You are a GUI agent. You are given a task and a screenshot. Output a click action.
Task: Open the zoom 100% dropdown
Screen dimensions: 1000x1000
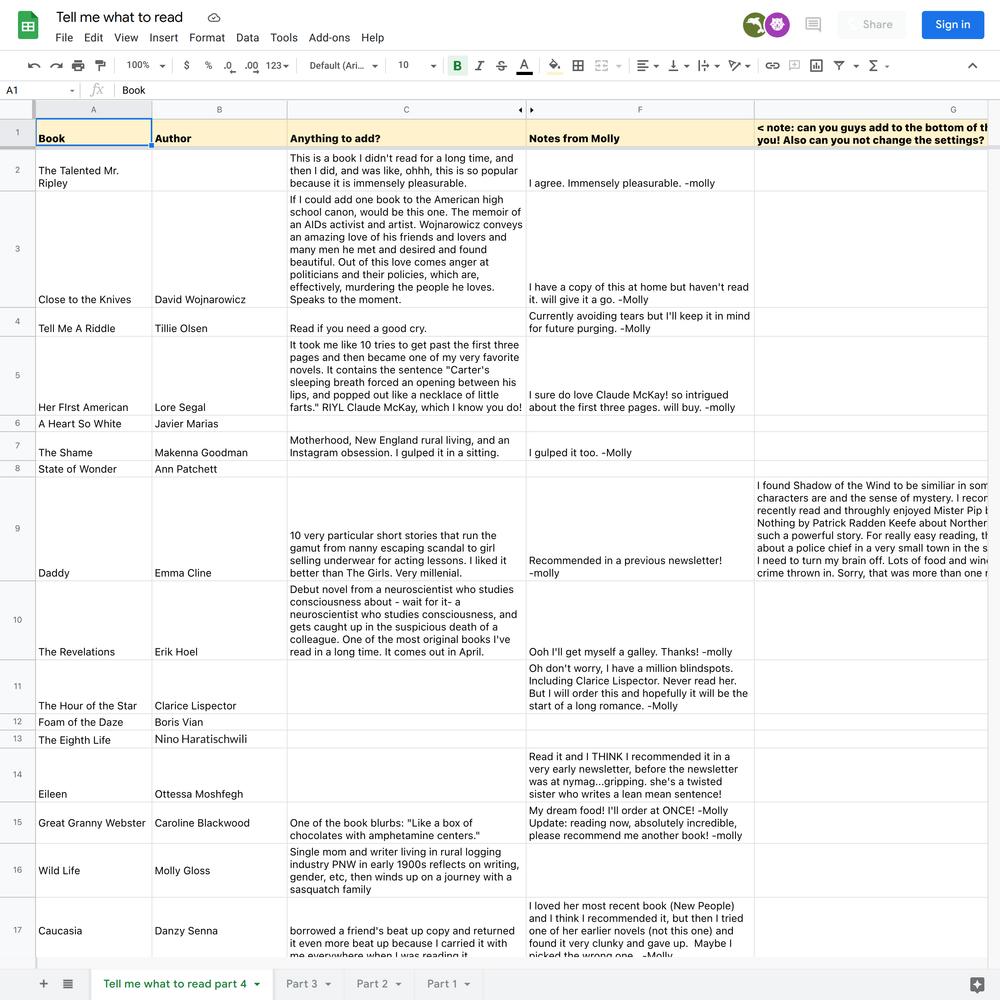tap(145, 66)
